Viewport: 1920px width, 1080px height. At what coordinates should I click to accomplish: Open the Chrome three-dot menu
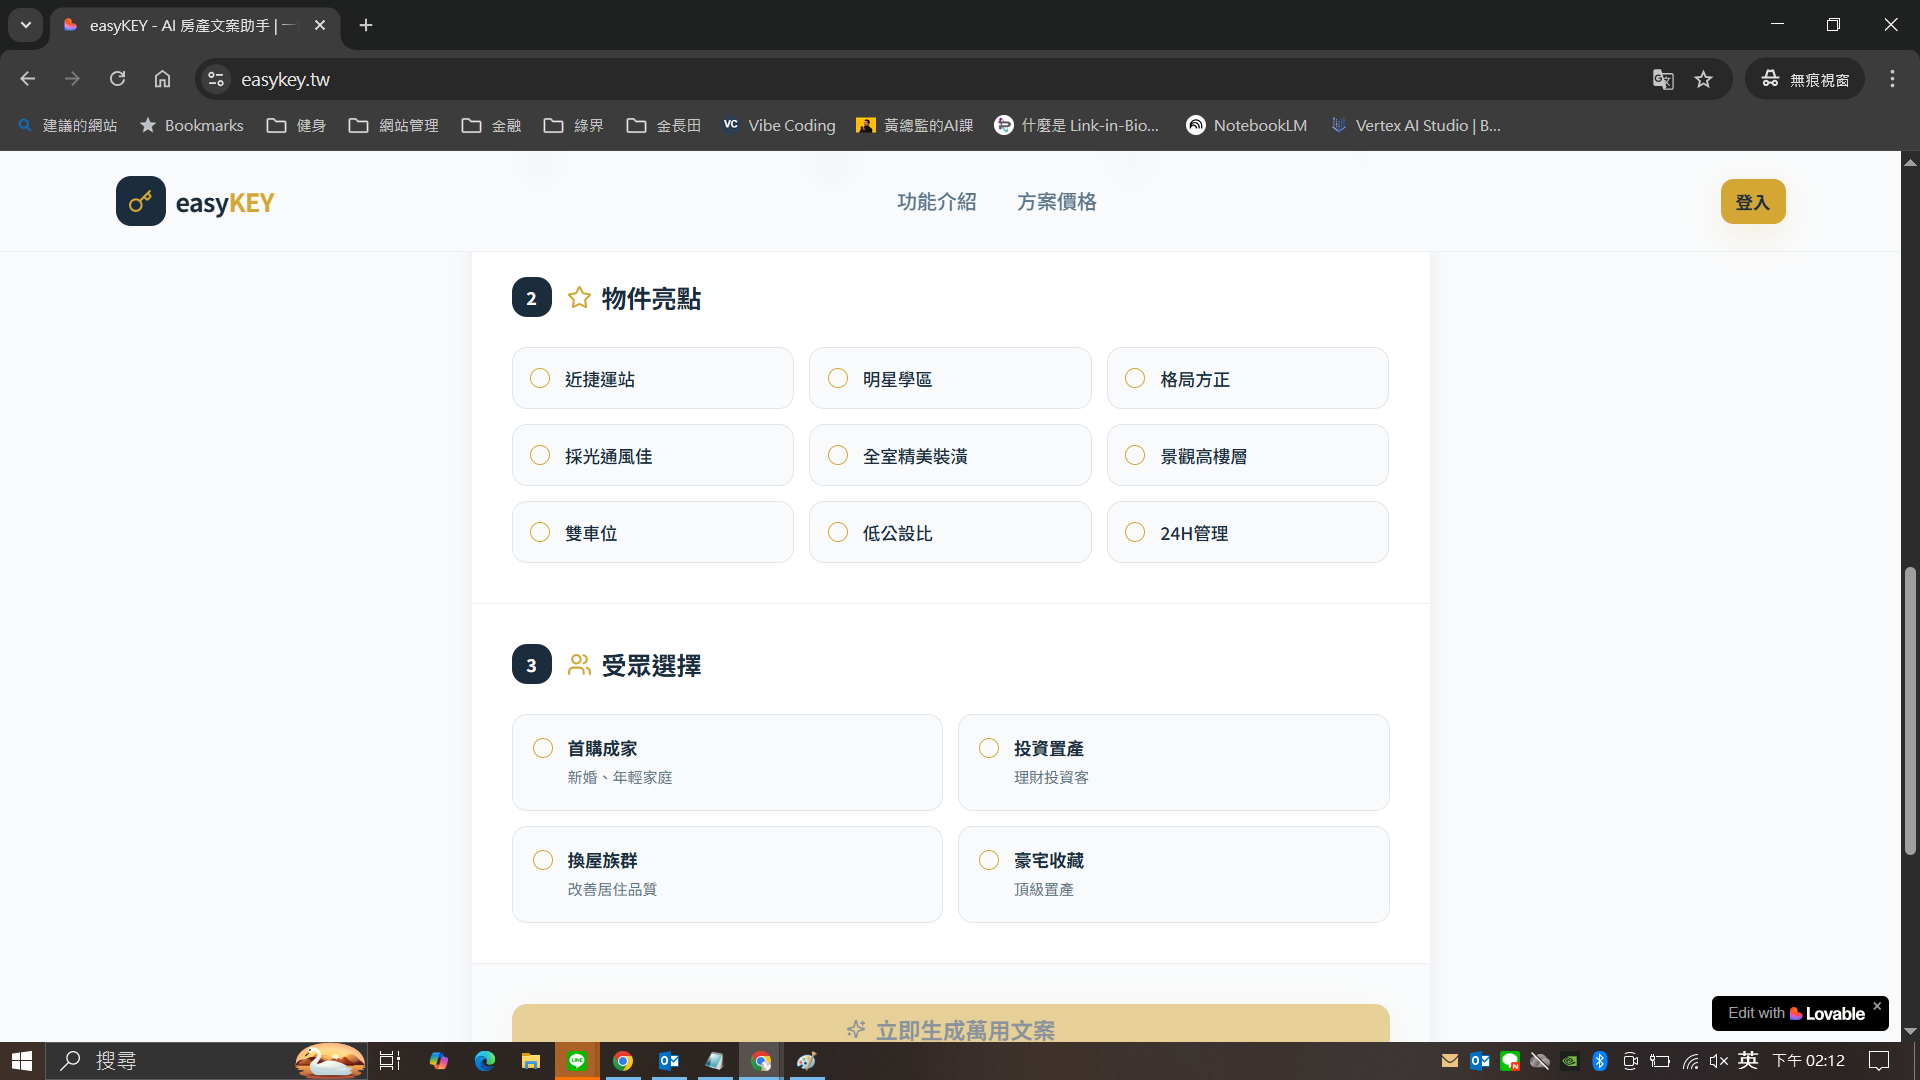tap(1892, 79)
